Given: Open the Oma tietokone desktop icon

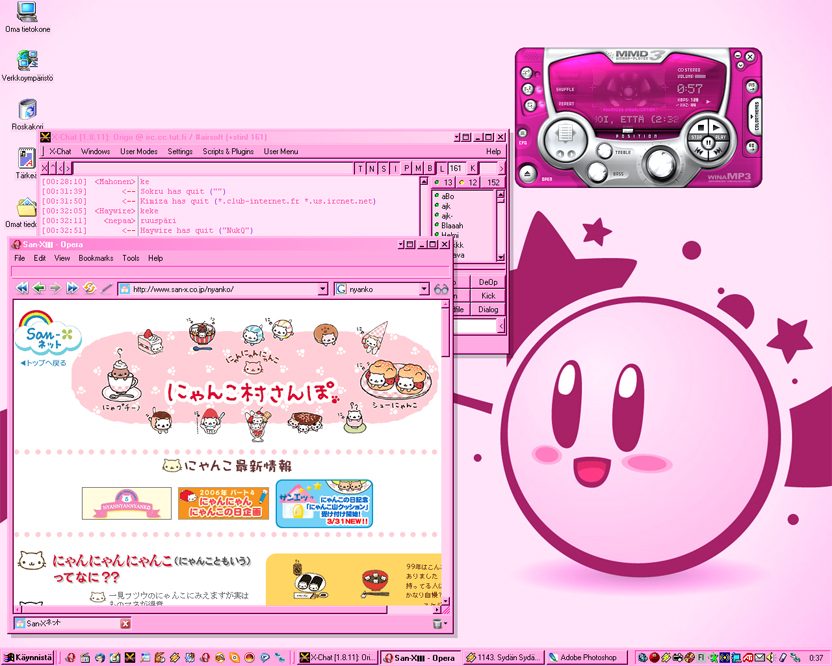Looking at the screenshot, I should (27, 18).
